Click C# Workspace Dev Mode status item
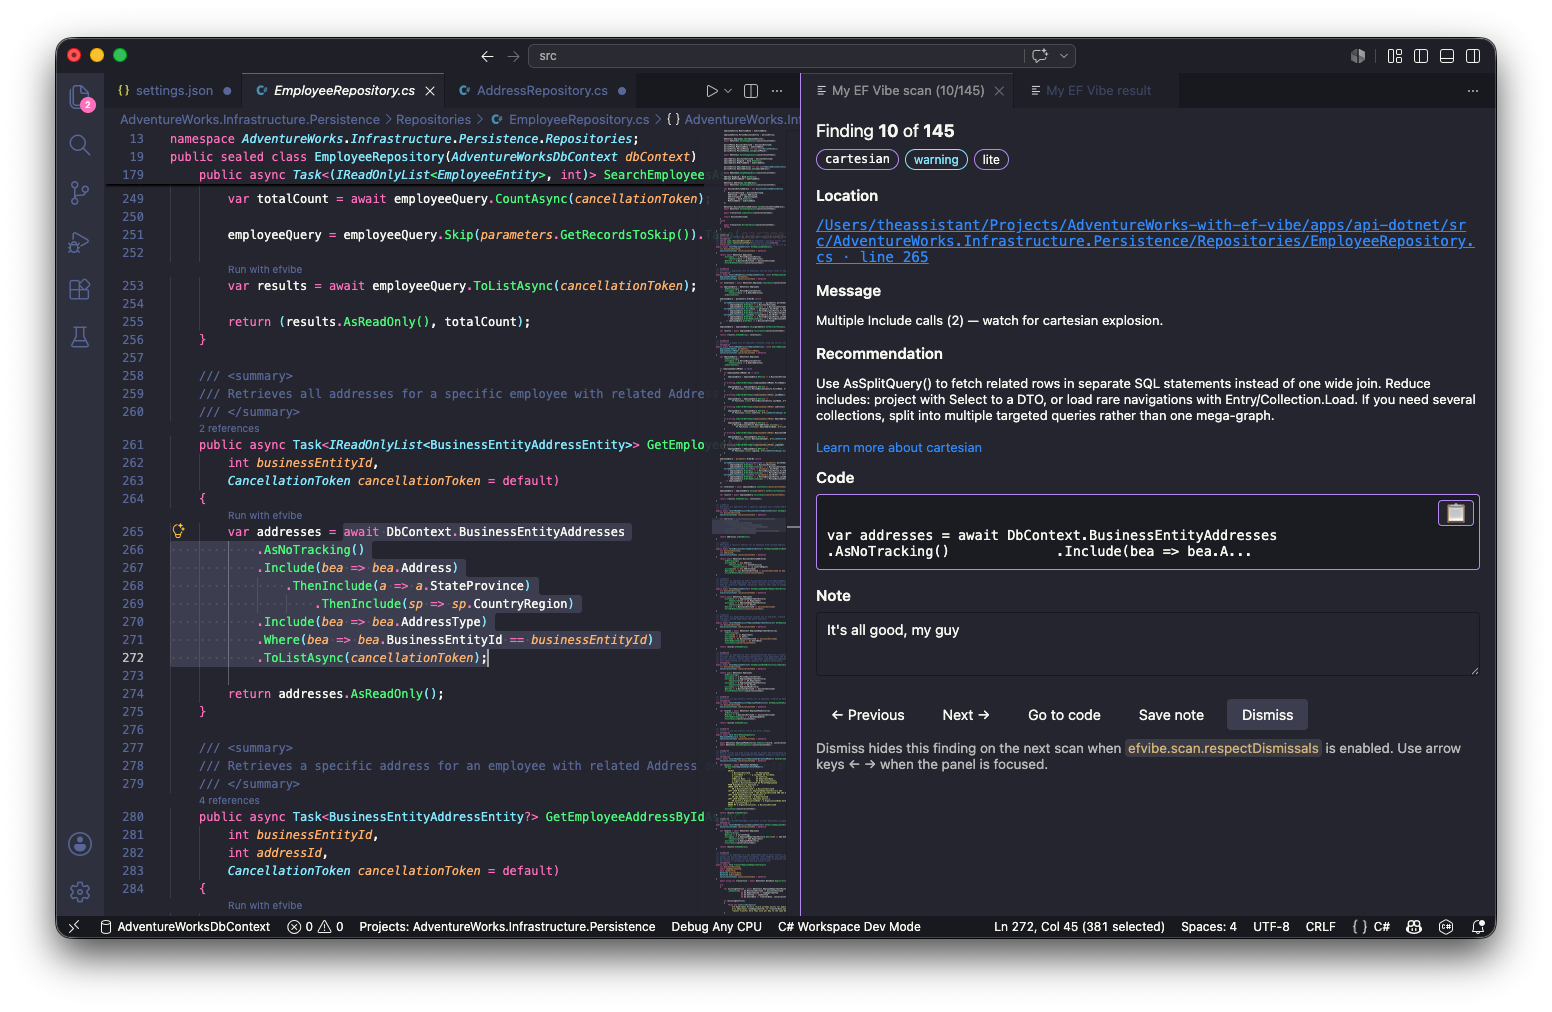1552x1012 pixels. coord(849,927)
